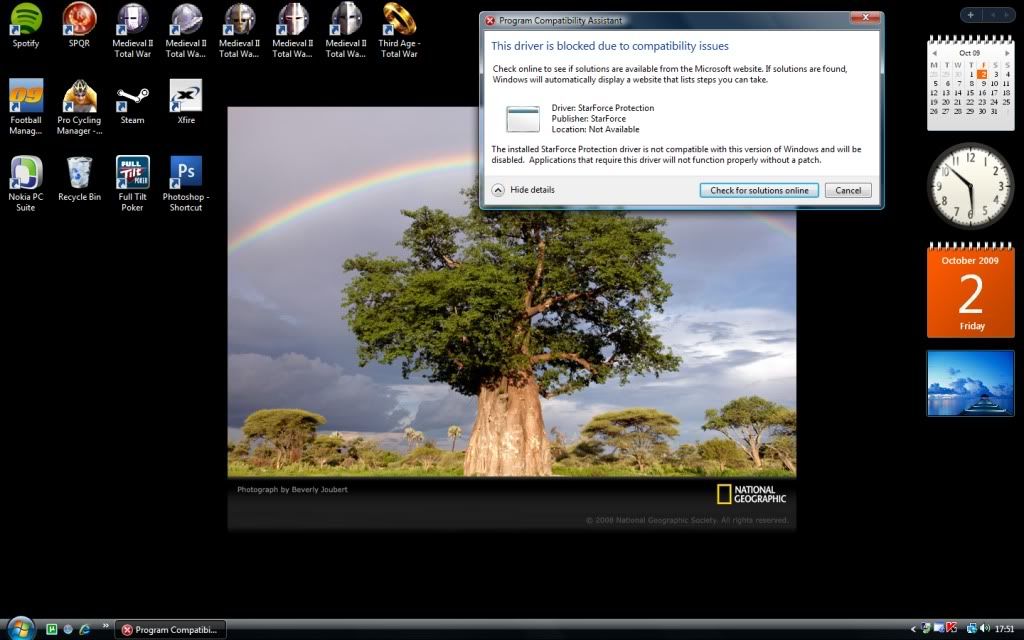
Task: Click the Oct 09 month label in calendar
Action: tap(970, 53)
